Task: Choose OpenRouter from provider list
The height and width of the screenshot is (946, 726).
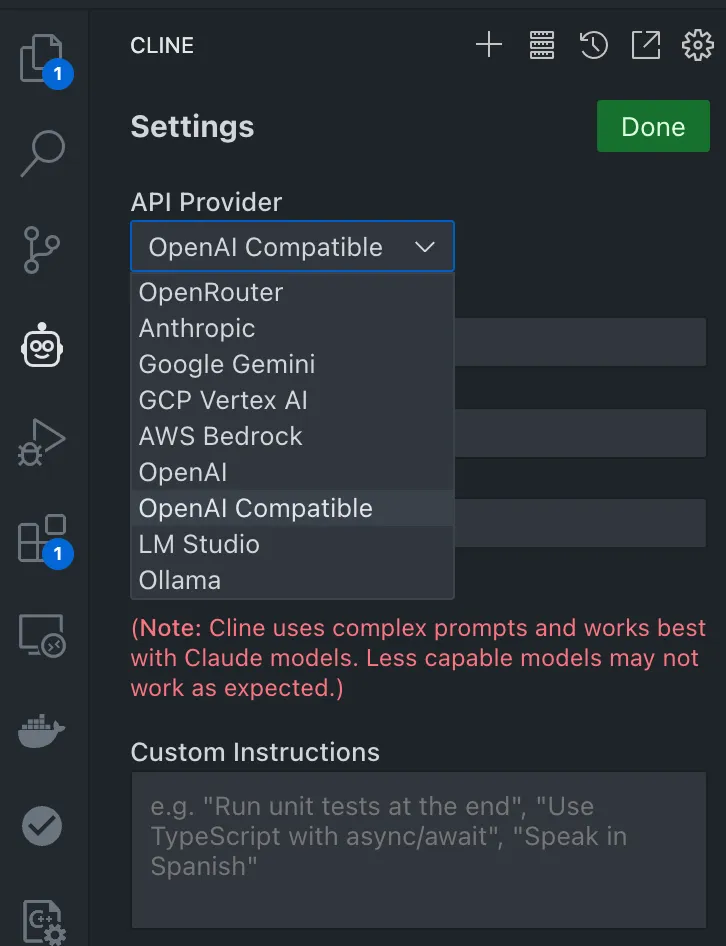Action: pyautogui.click(x=292, y=293)
